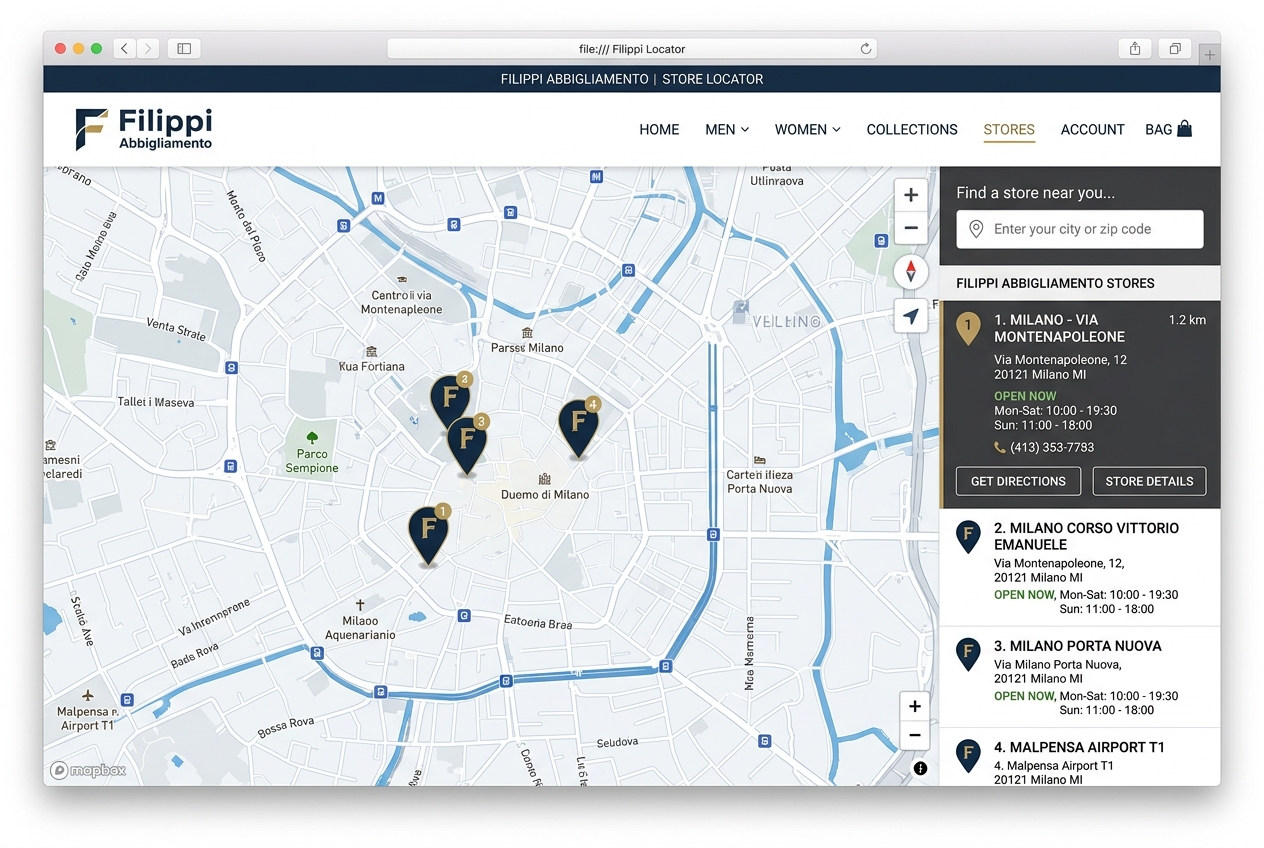This screenshot has width=1264, height=848.
Task: Zoom out with bottom map minus button
Action: [x=914, y=737]
